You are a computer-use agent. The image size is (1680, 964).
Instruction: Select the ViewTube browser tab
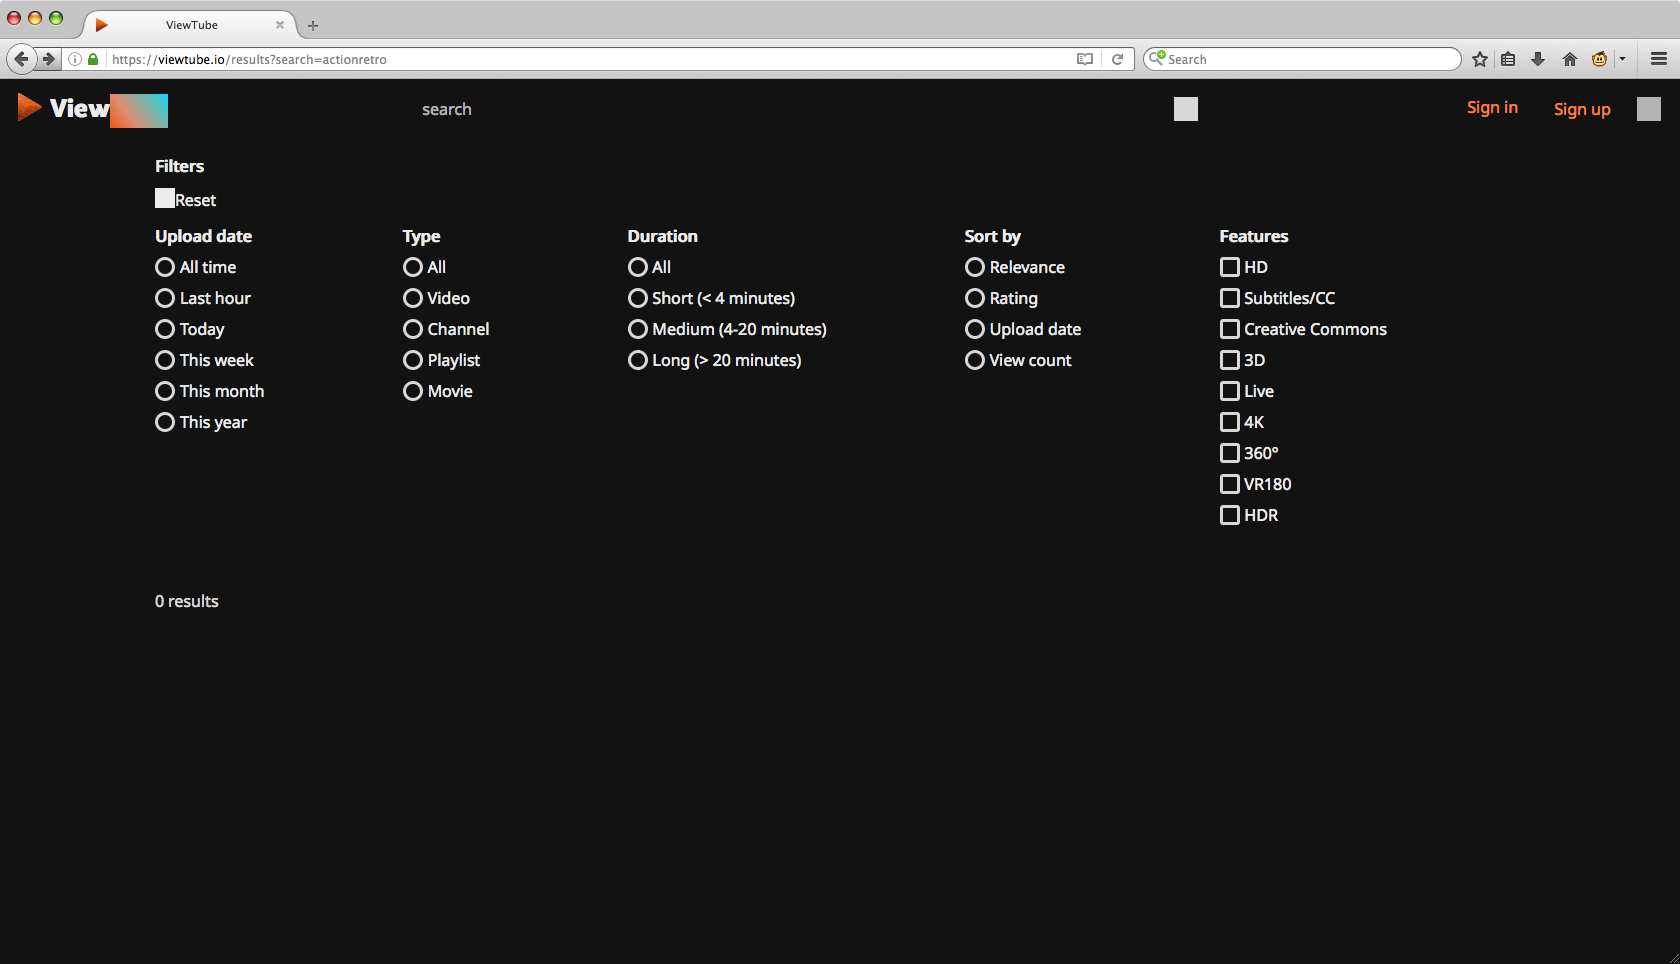click(190, 25)
